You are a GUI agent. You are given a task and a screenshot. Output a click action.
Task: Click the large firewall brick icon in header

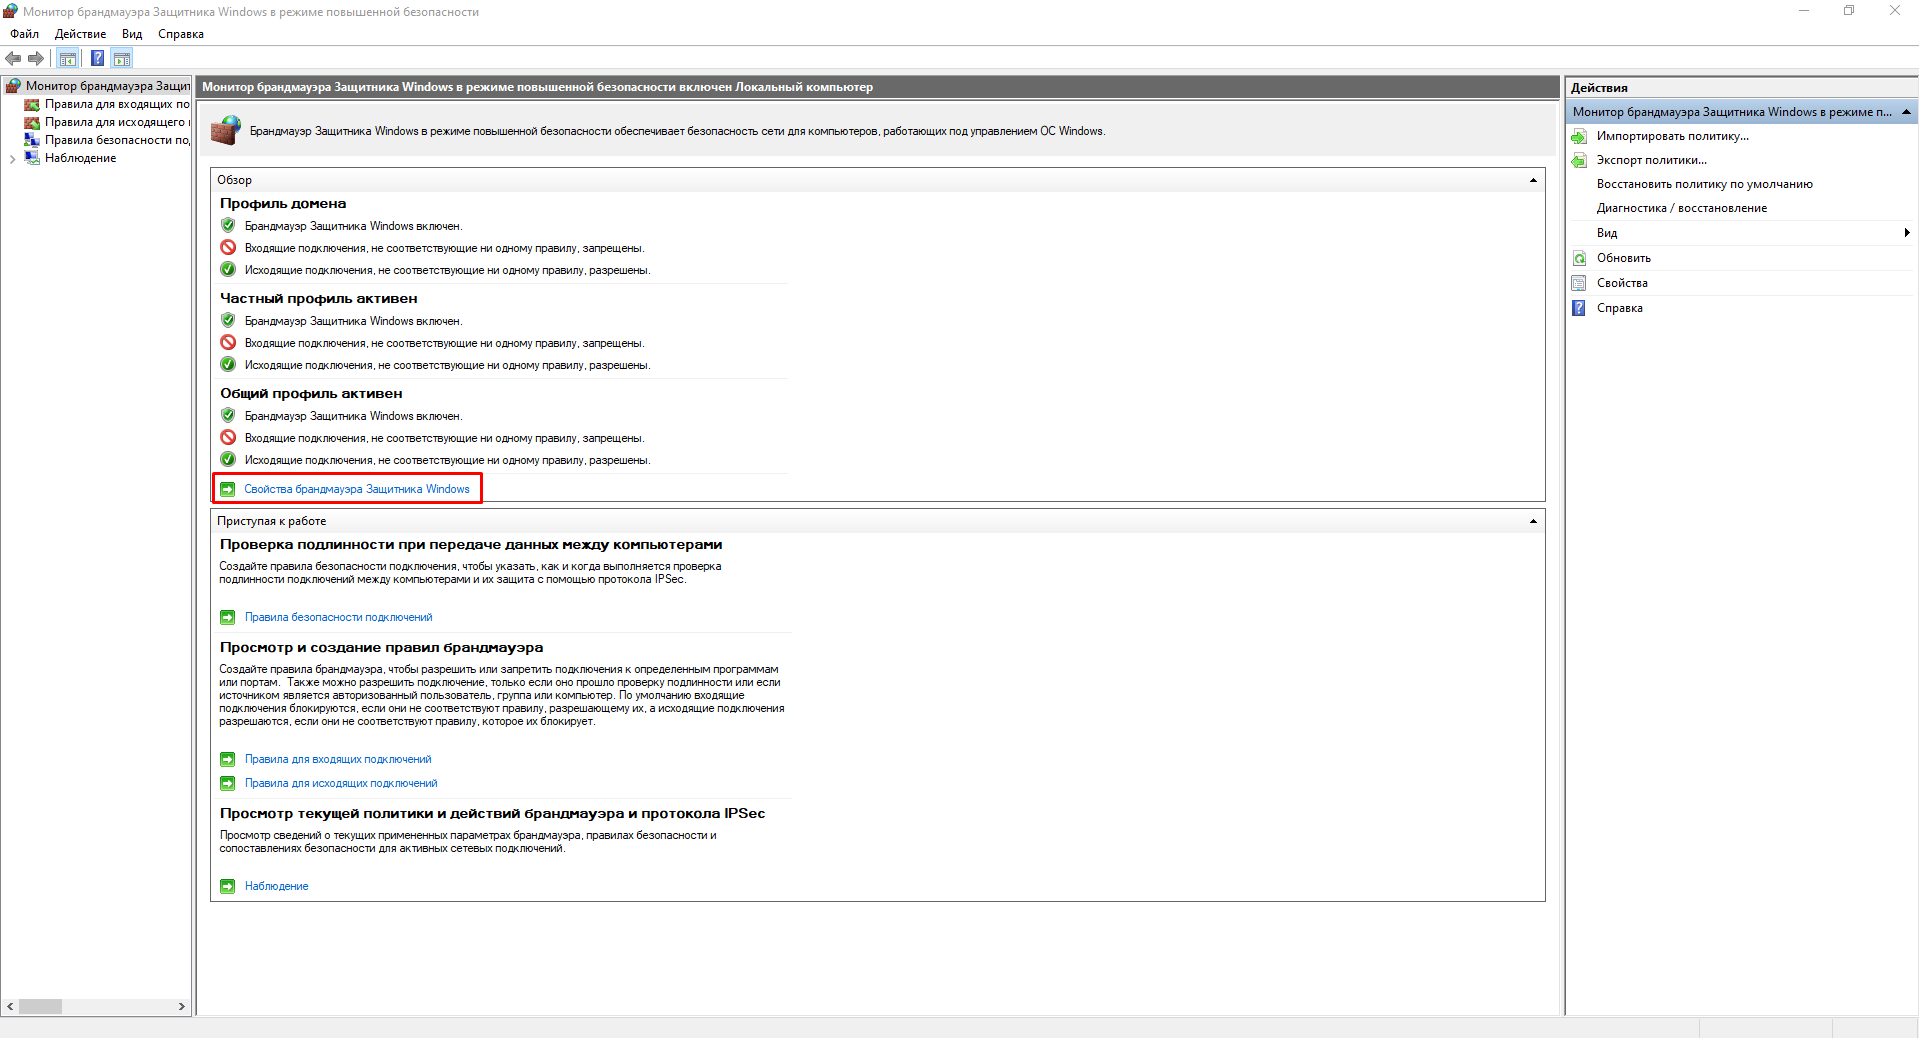226,130
